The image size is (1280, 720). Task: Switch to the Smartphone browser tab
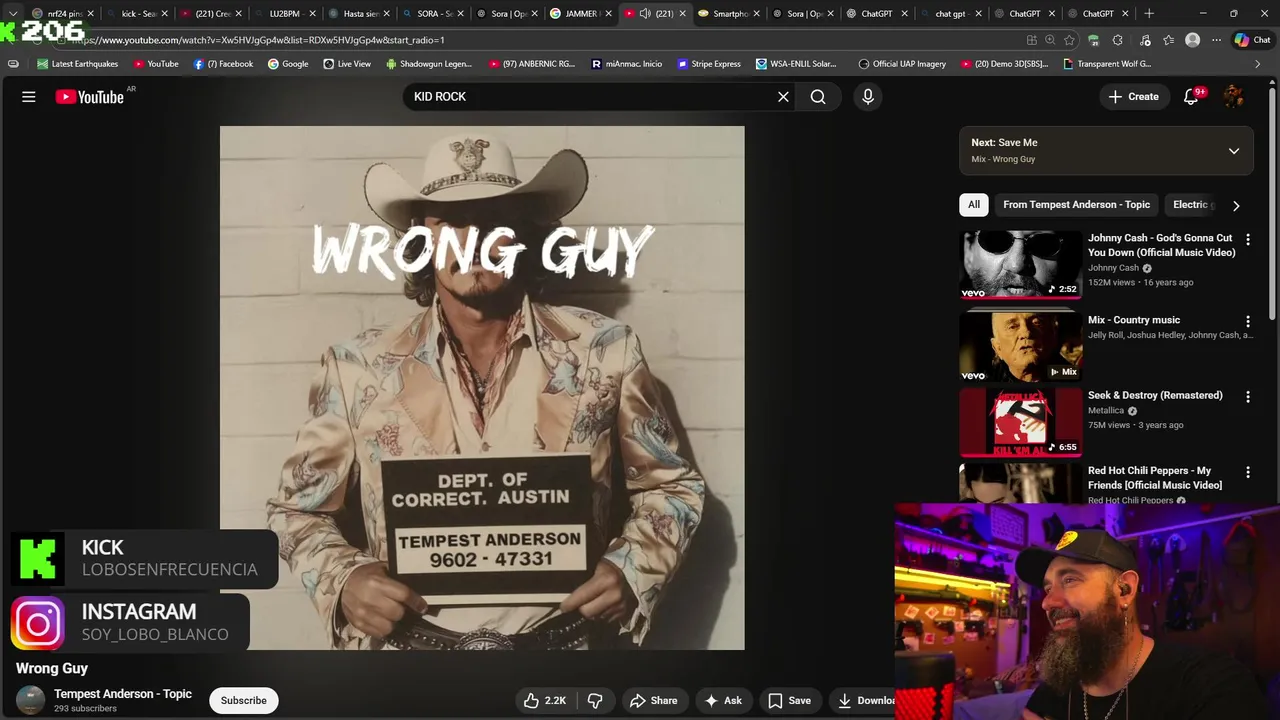722,14
